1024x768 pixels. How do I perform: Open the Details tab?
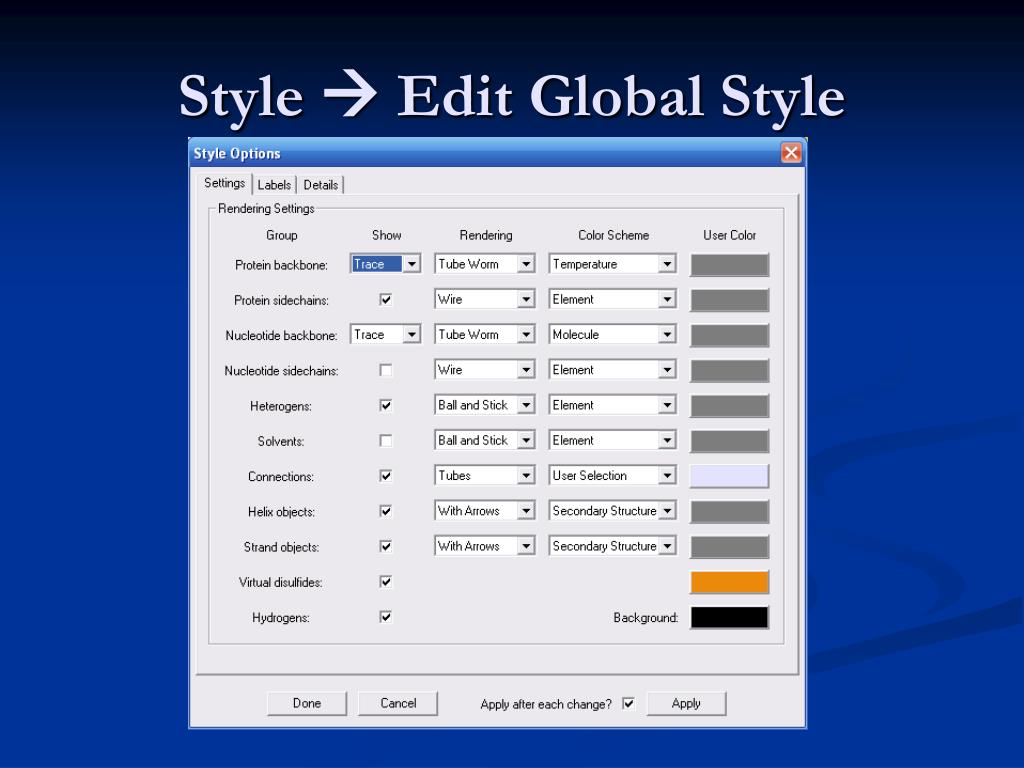321,185
